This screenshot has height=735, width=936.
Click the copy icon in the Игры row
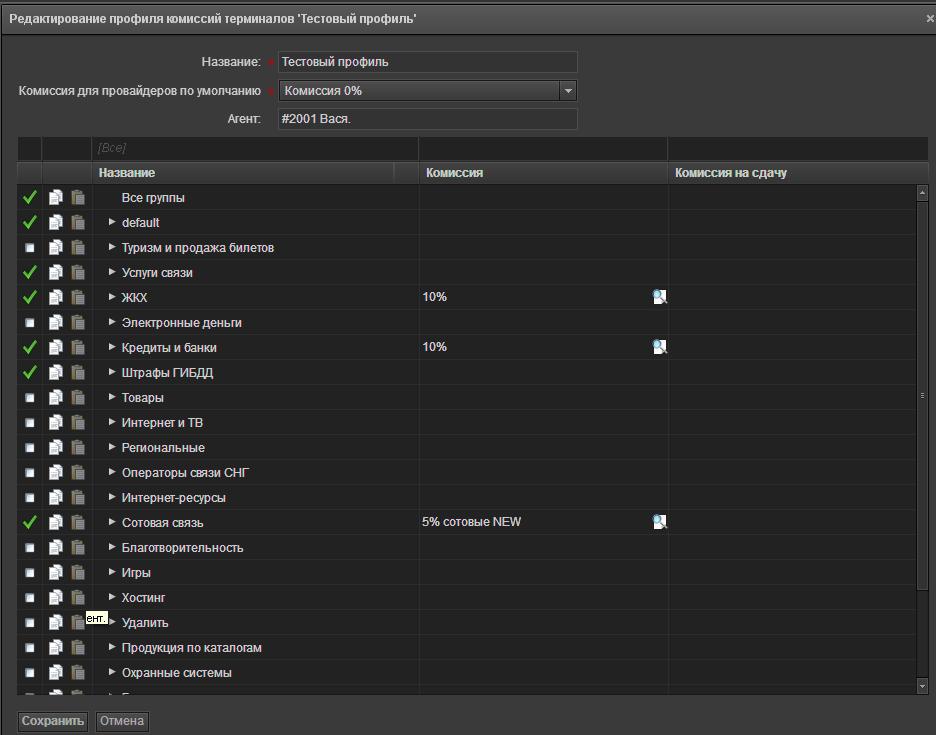56,572
